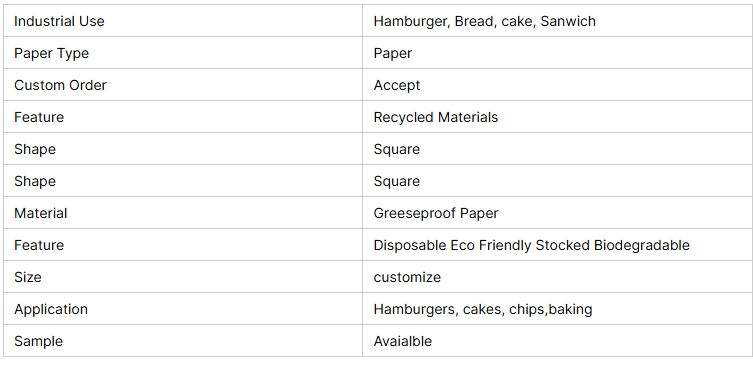
Task: Click the Industrial Use label cell
Action: (x=182, y=21)
